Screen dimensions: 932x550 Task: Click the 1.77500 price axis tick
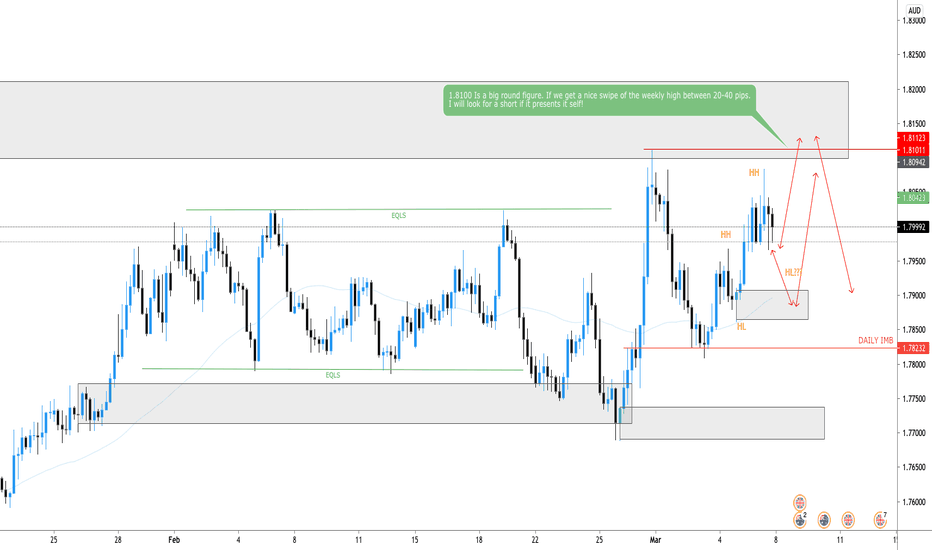(x=914, y=398)
